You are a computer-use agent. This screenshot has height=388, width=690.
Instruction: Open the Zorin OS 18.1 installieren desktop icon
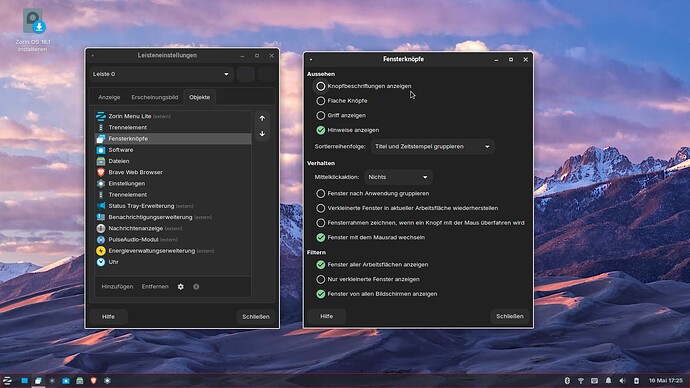(x=33, y=30)
